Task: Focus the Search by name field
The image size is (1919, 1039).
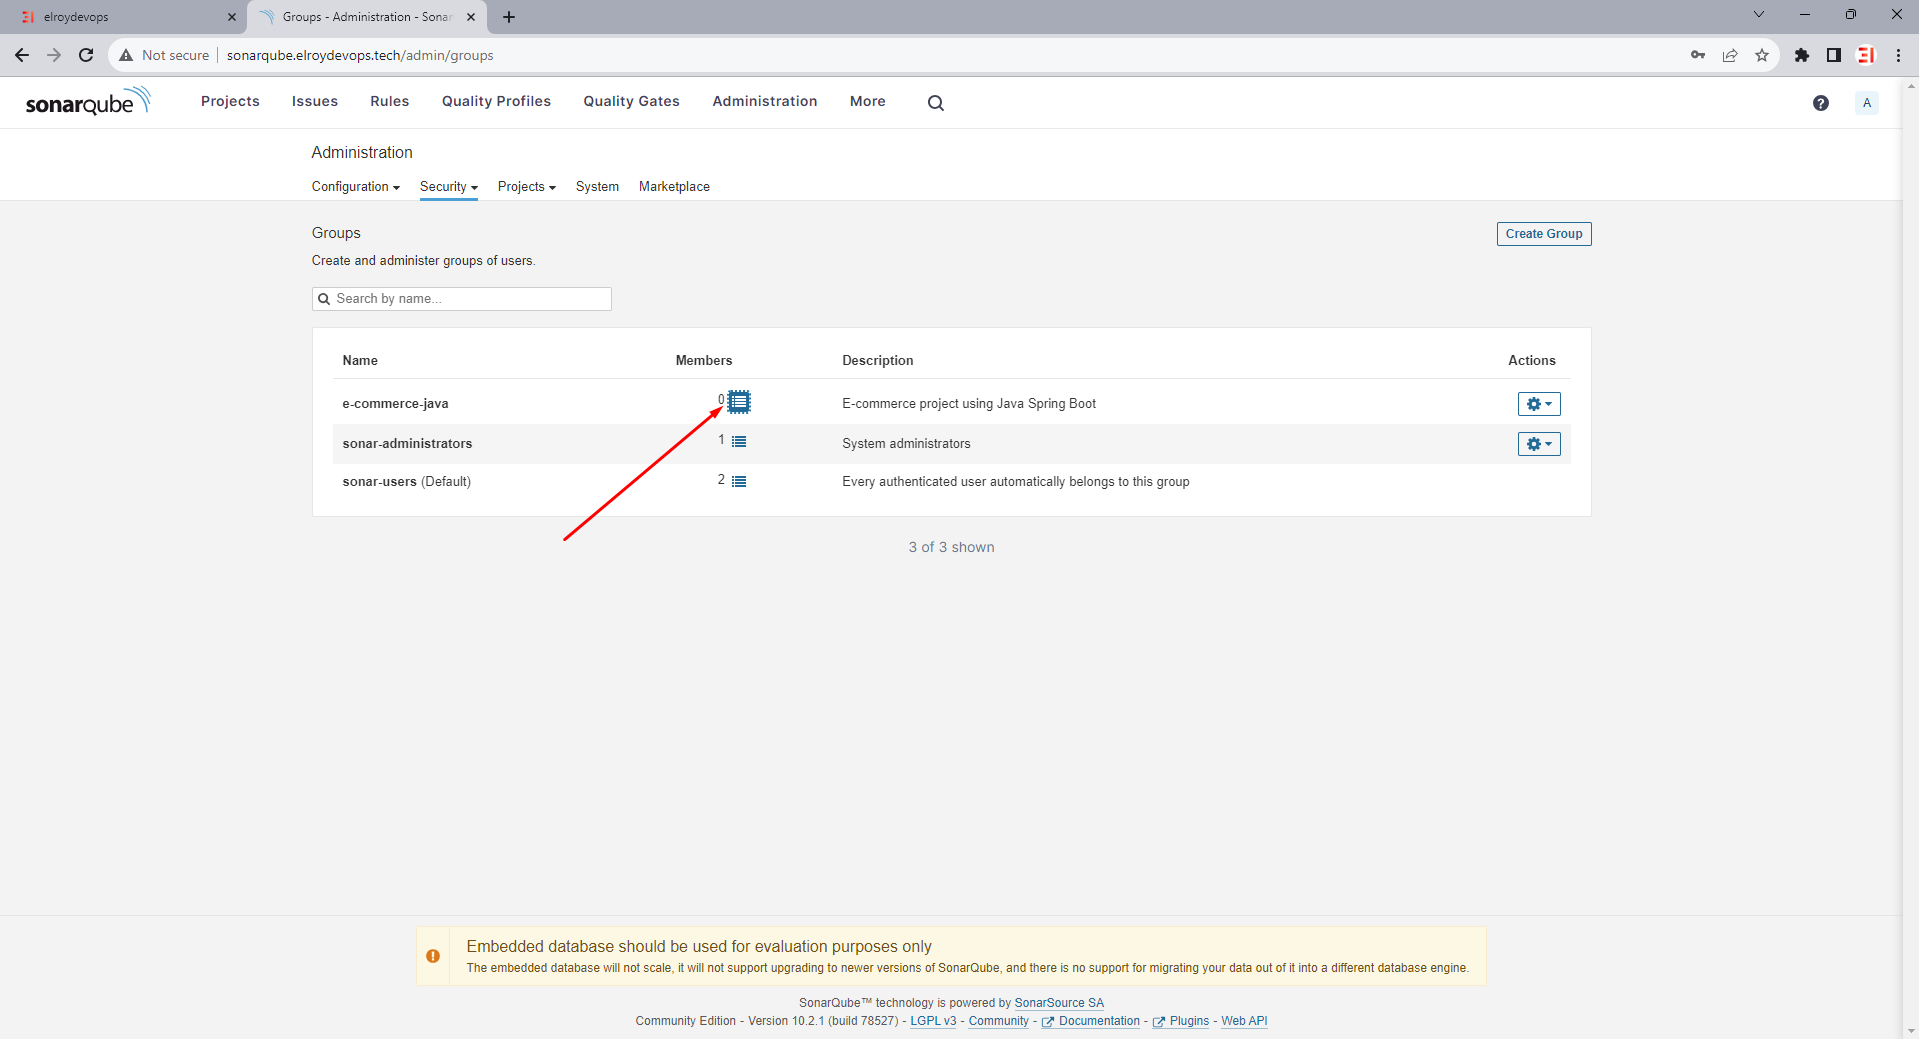Action: tap(462, 299)
